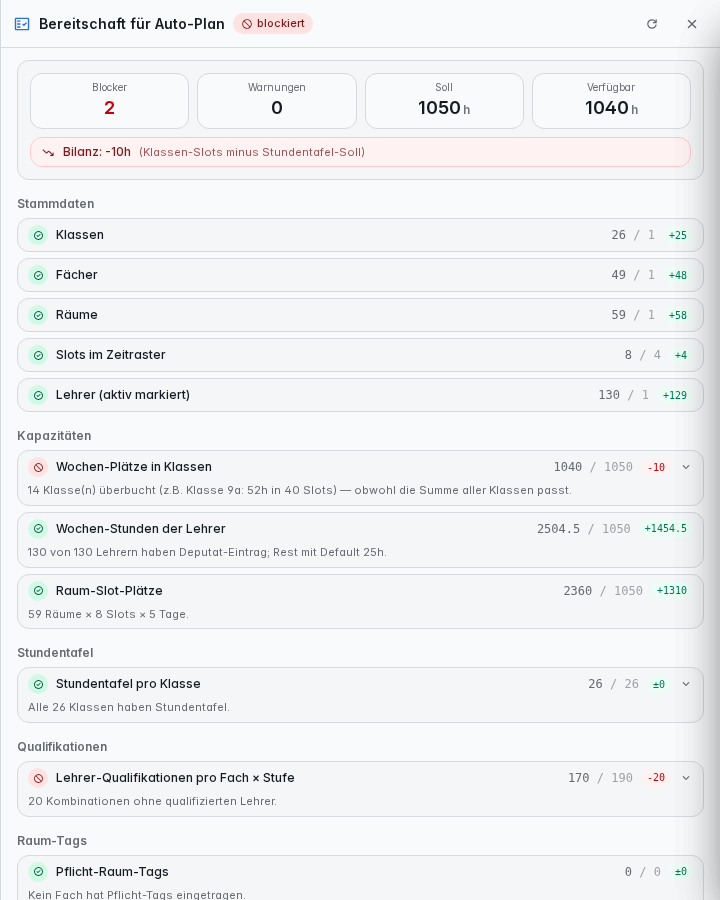720x900 pixels.
Task: Click the +4 badge in Slots row
Action: [680, 355]
